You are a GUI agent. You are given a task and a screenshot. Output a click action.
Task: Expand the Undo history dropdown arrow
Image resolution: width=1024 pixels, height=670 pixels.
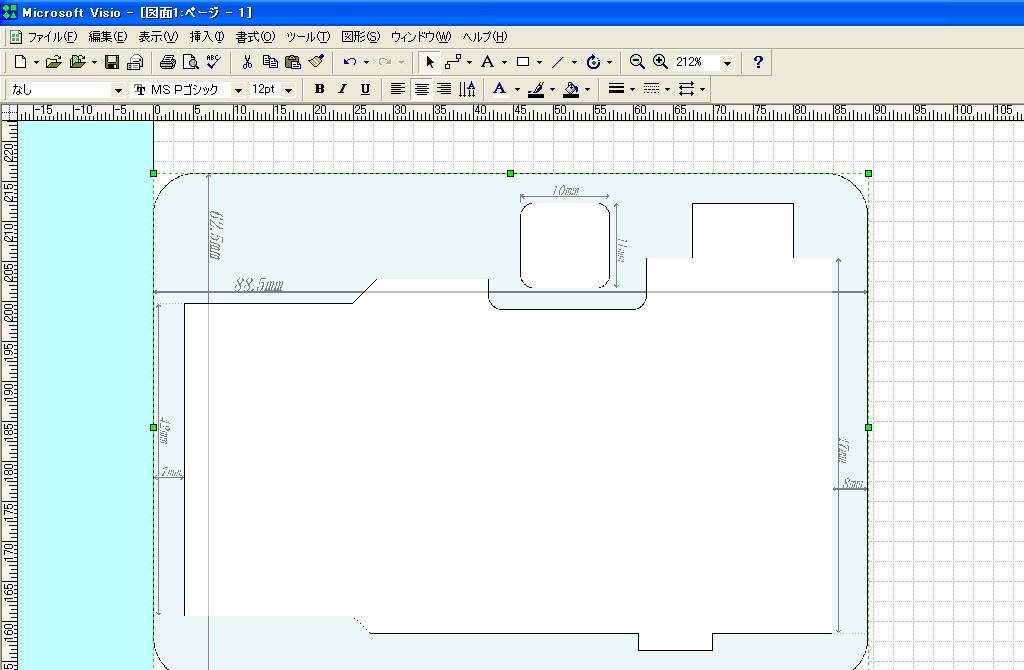(366, 63)
